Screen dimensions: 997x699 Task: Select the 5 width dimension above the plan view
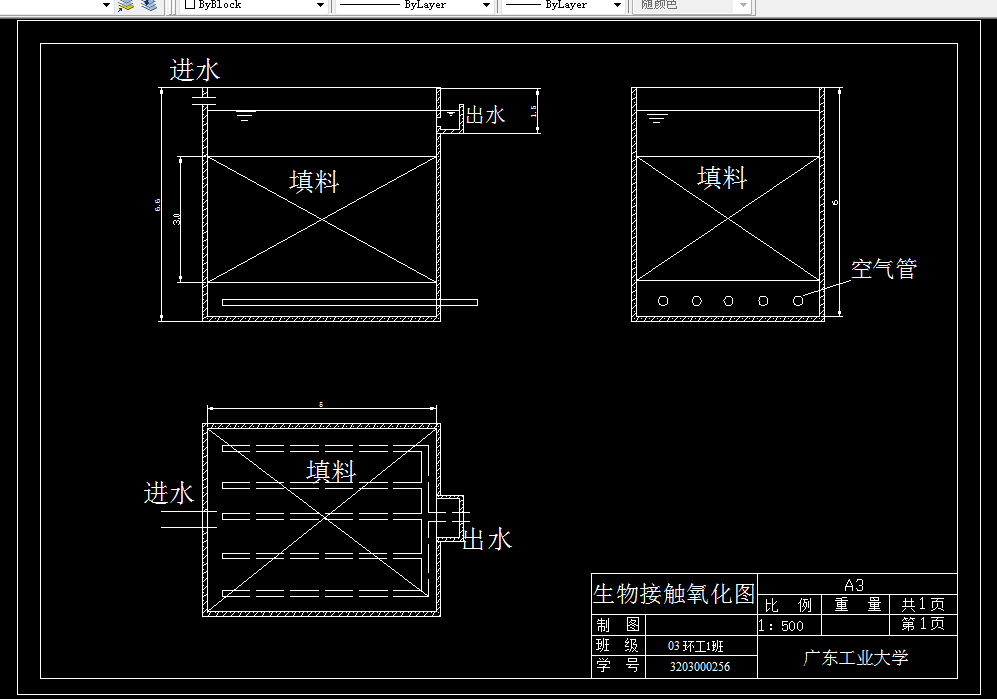321,404
